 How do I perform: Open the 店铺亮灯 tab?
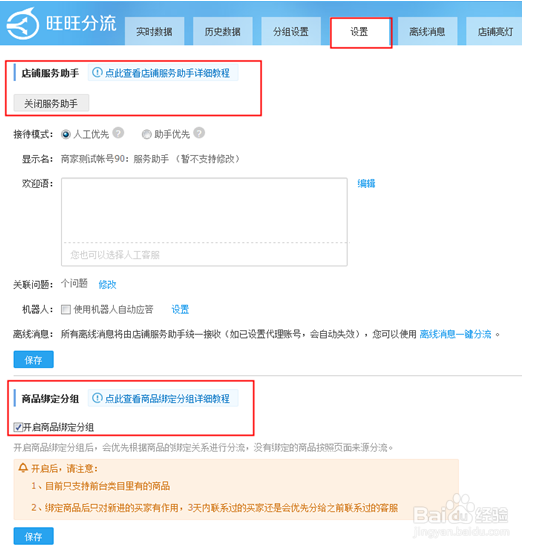tap(494, 32)
